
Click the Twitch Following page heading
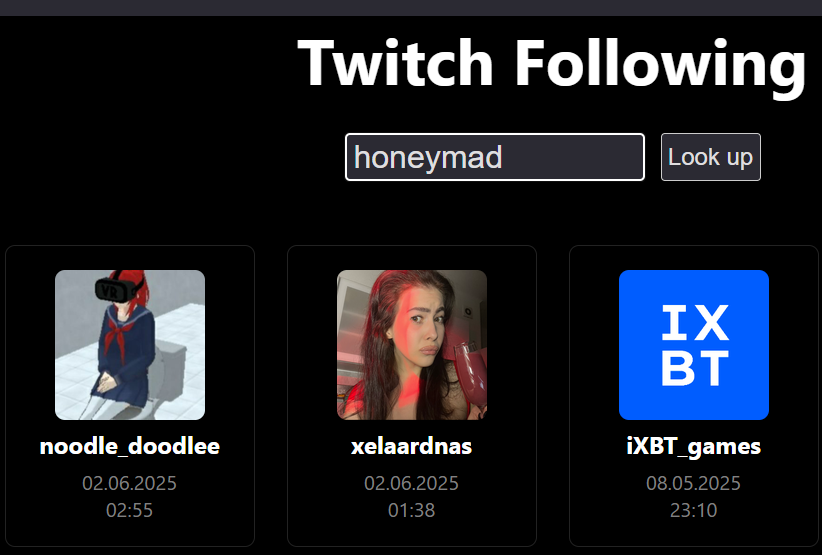[552, 65]
